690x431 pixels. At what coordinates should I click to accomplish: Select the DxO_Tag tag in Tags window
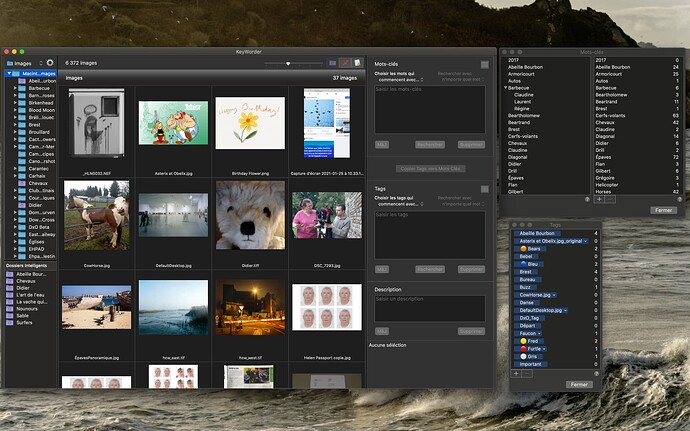[529, 318]
